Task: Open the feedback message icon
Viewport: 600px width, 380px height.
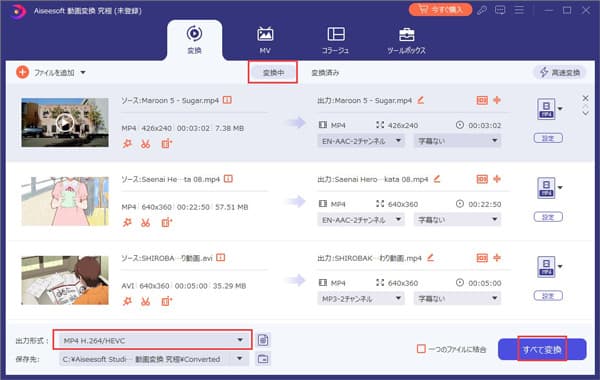Action: tap(500, 10)
